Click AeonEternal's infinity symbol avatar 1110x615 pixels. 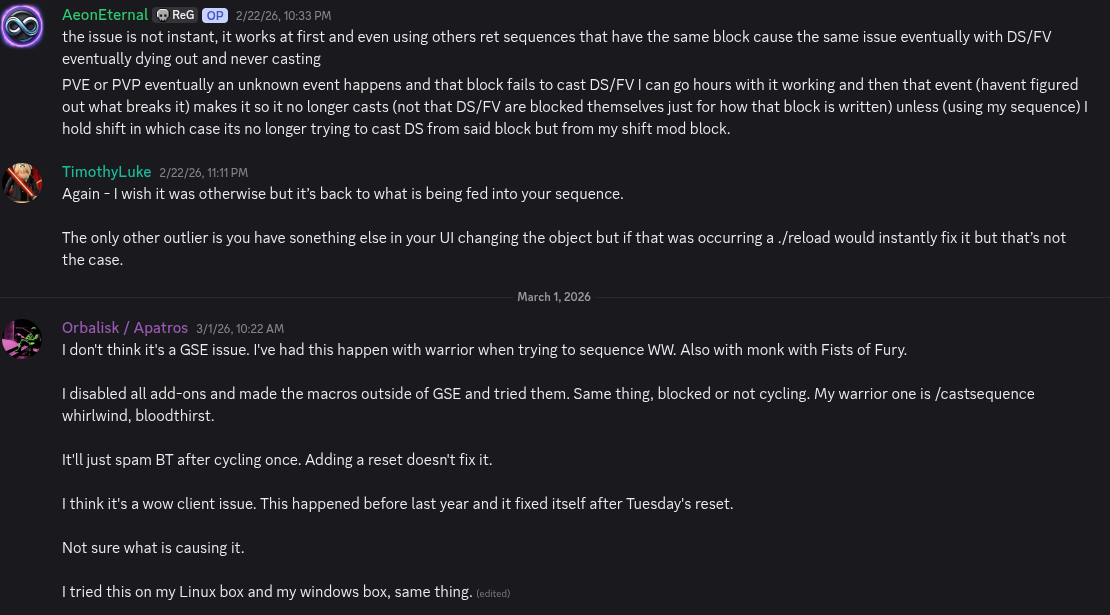tap(22, 26)
